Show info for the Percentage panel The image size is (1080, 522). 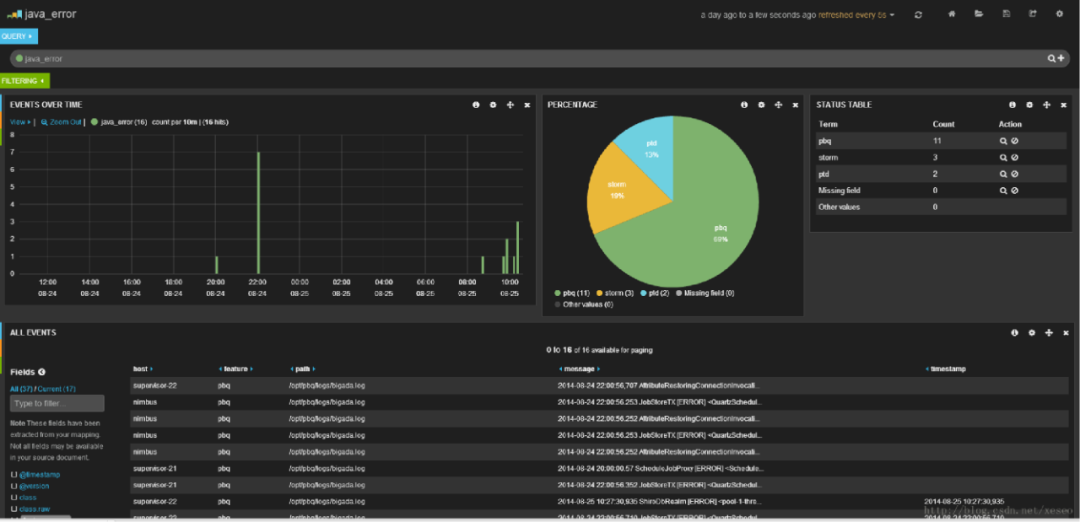[x=744, y=105]
